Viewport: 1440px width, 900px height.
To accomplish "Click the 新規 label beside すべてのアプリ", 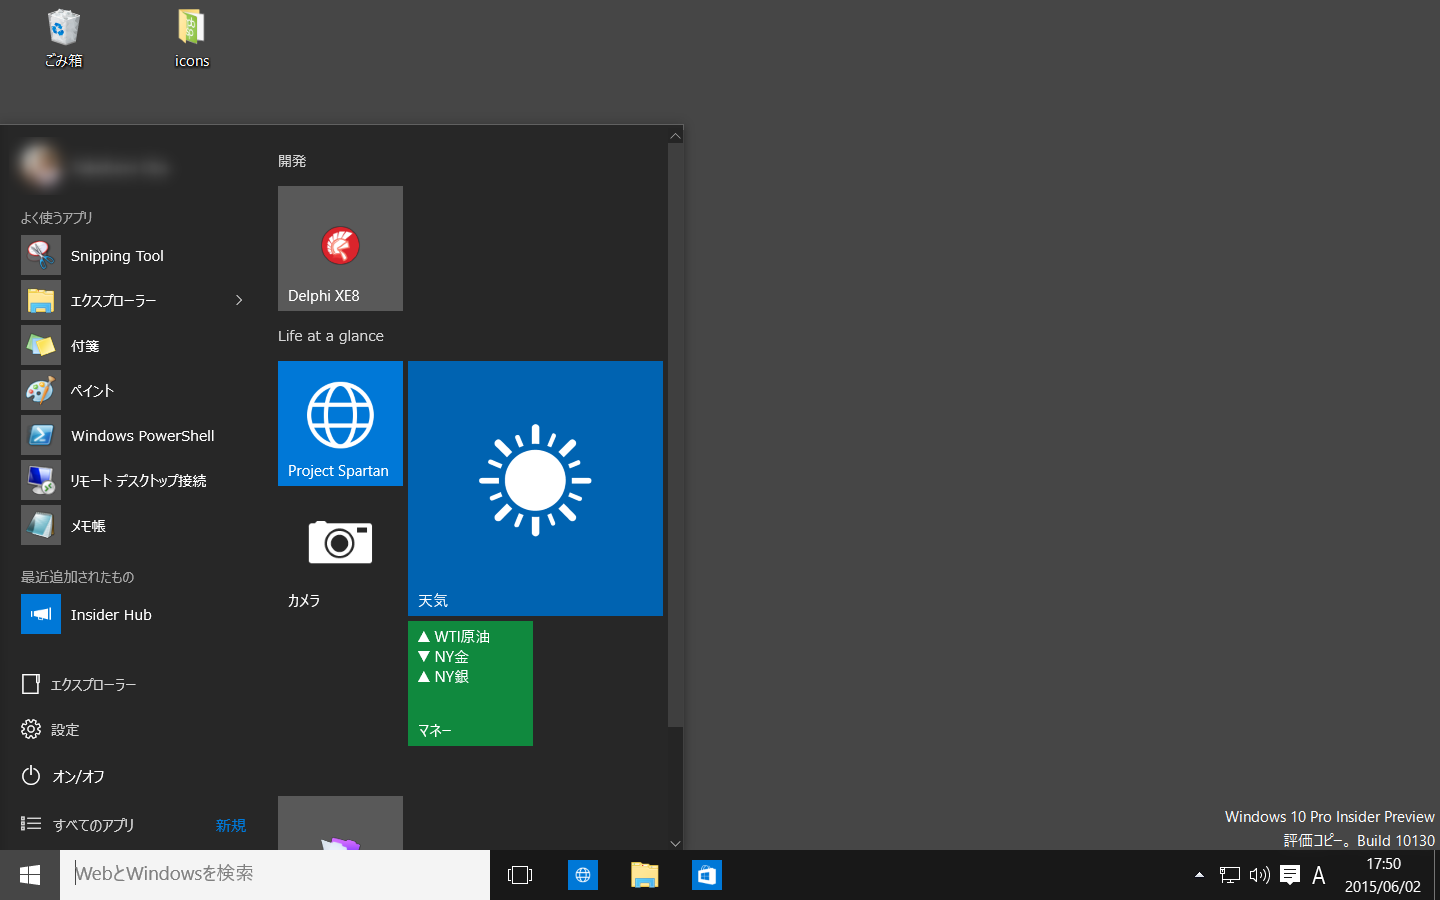I will (231, 826).
